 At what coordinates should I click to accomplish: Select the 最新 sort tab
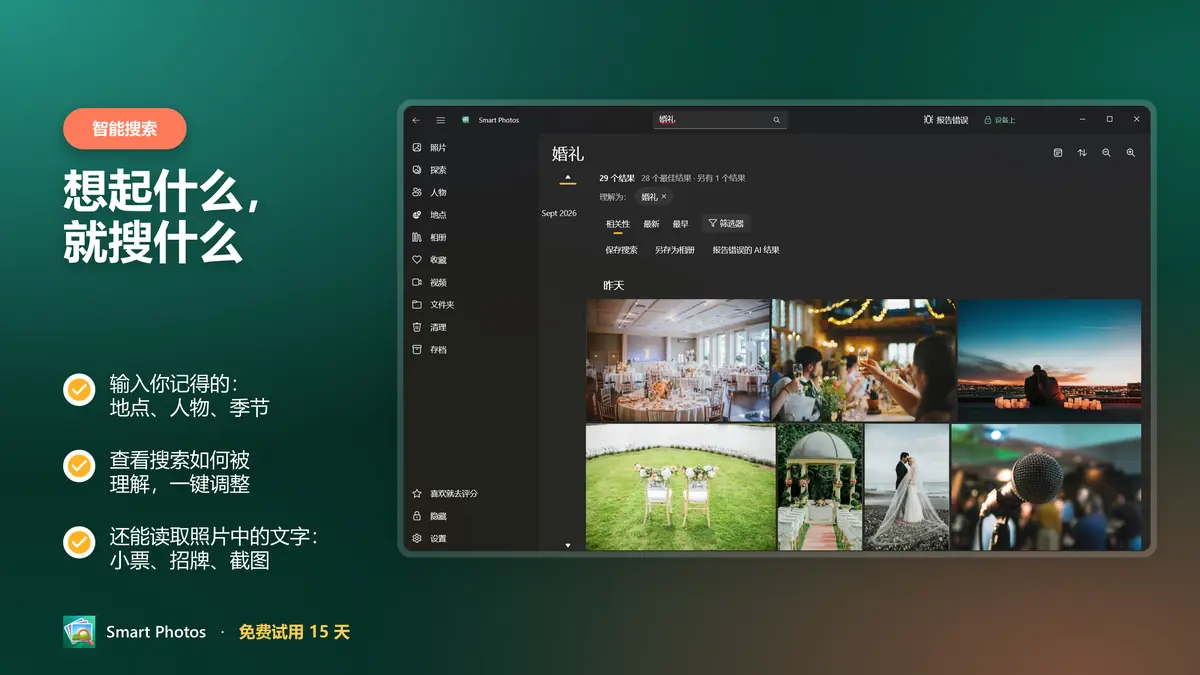pos(651,224)
